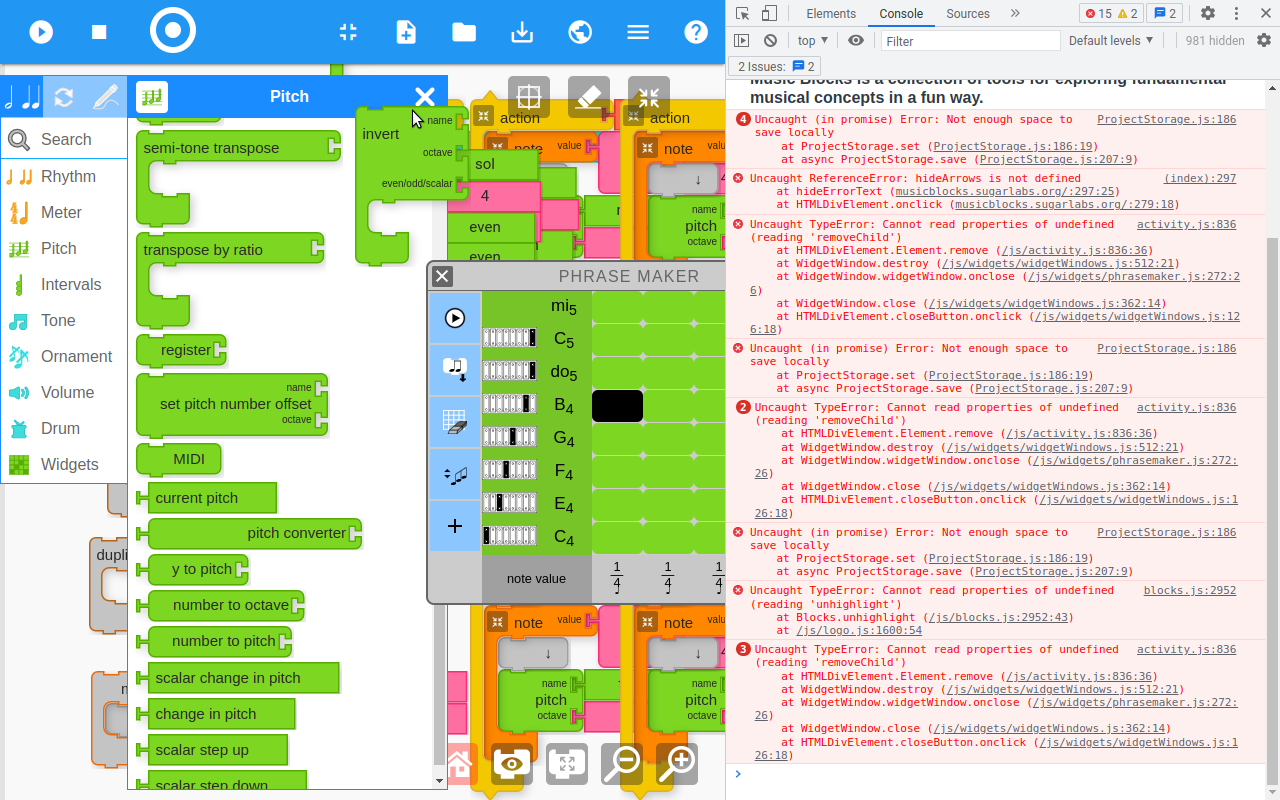Click the record button in the toolbar

point(172,30)
